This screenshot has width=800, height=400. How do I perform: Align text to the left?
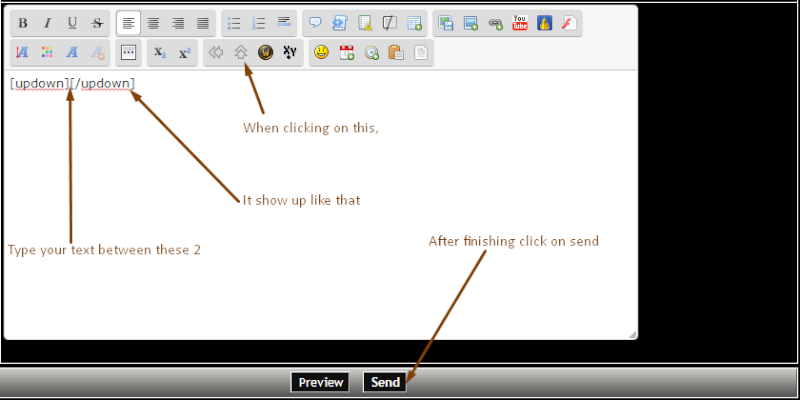click(x=129, y=23)
